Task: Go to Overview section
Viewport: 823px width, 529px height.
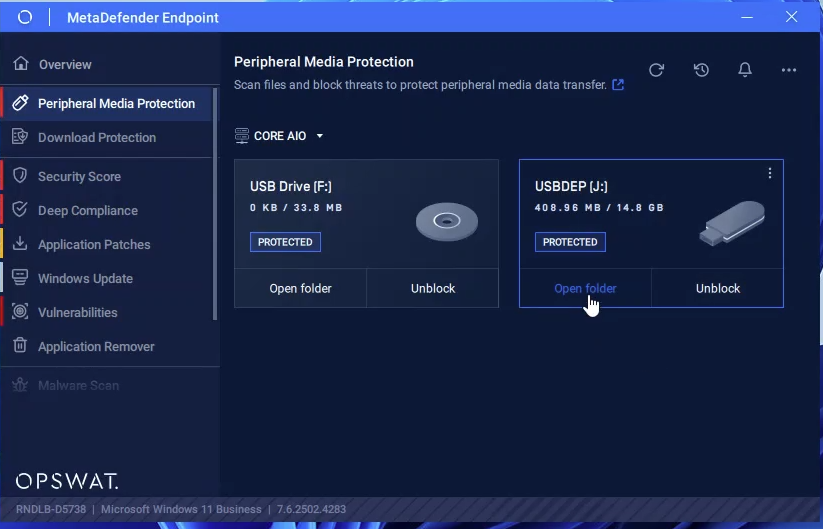Action: click(x=65, y=65)
